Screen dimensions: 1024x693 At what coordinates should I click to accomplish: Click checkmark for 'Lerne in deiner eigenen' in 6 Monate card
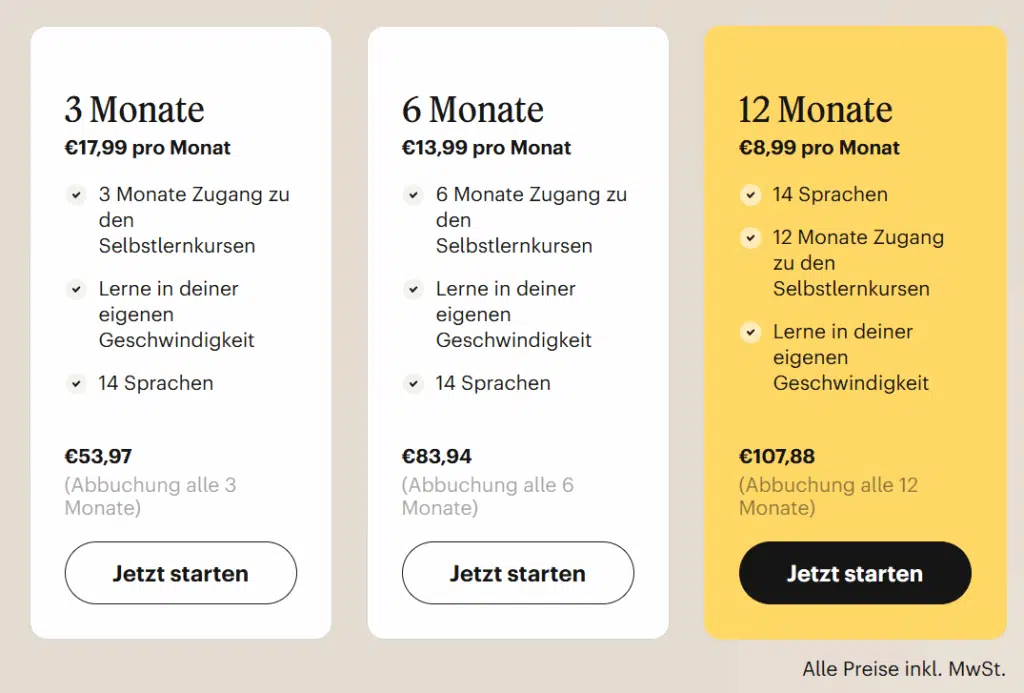pyautogui.click(x=413, y=289)
